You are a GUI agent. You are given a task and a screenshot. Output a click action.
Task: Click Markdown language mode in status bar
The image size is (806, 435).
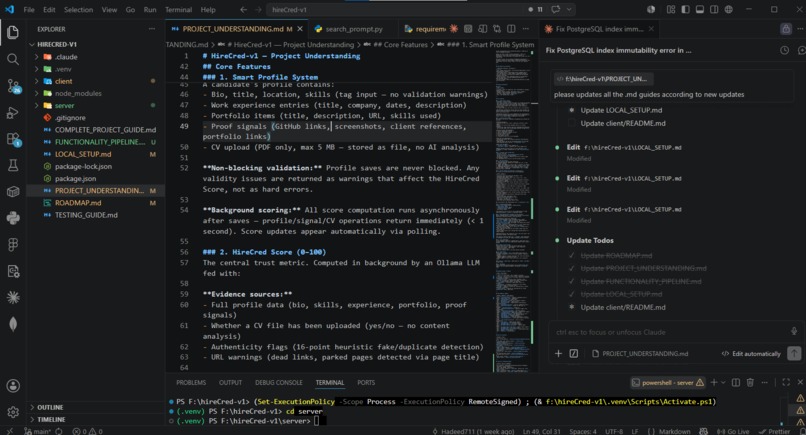pyautogui.click(x=674, y=431)
